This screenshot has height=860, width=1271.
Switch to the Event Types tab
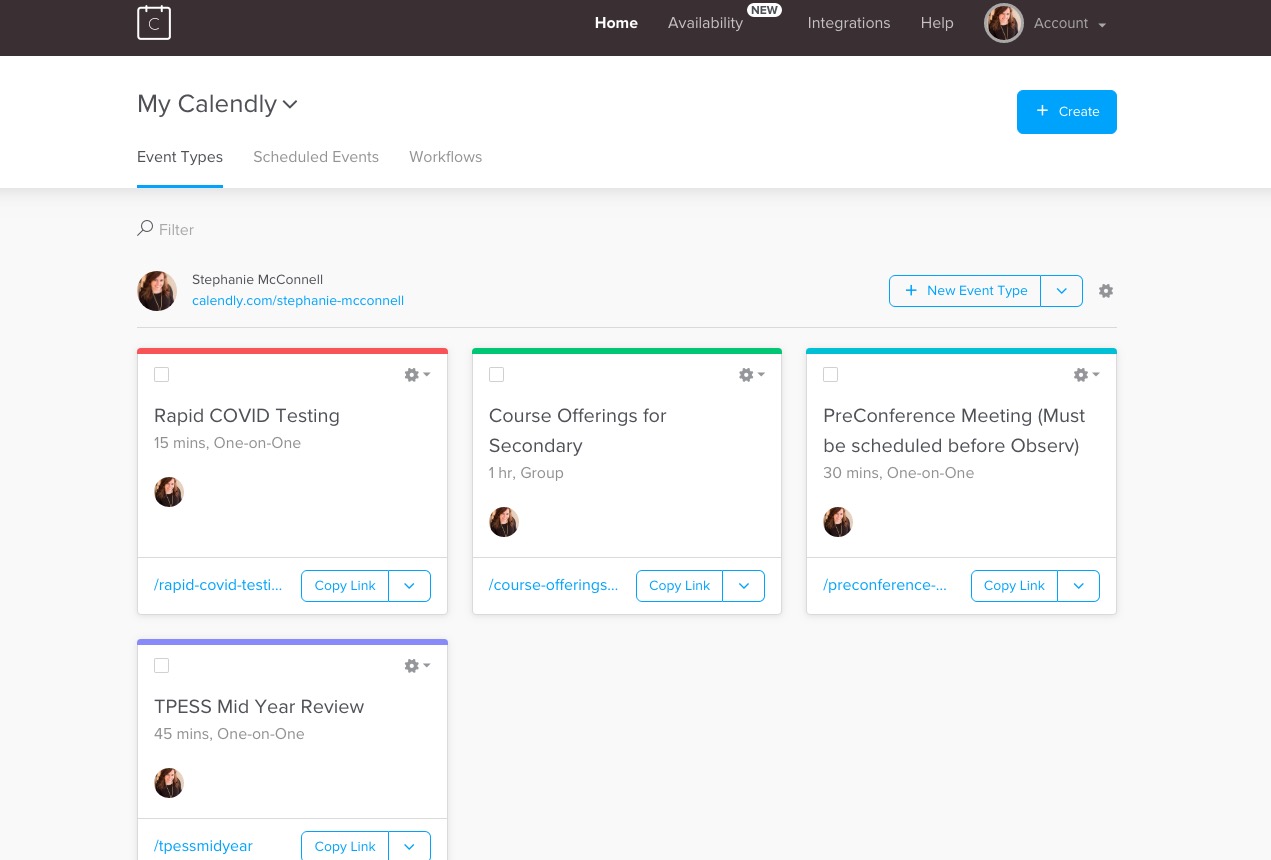click(180, 157)
